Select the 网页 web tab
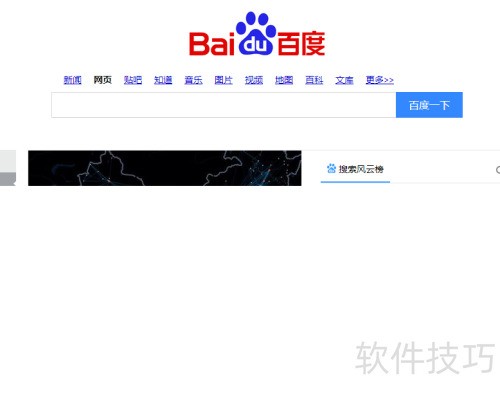Viewport: 500px width, 395px height. pyautogui.click(x=102, y=80)
